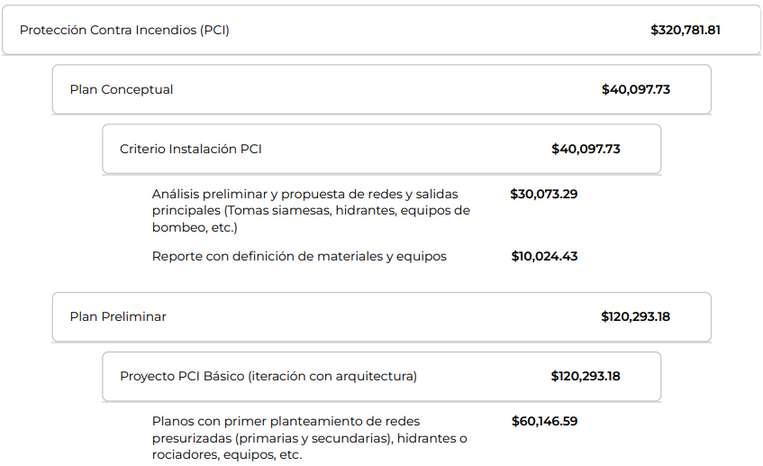Click the $60,146.59 amount
This screenshot has width=763, height=466.
pos(545,421)
